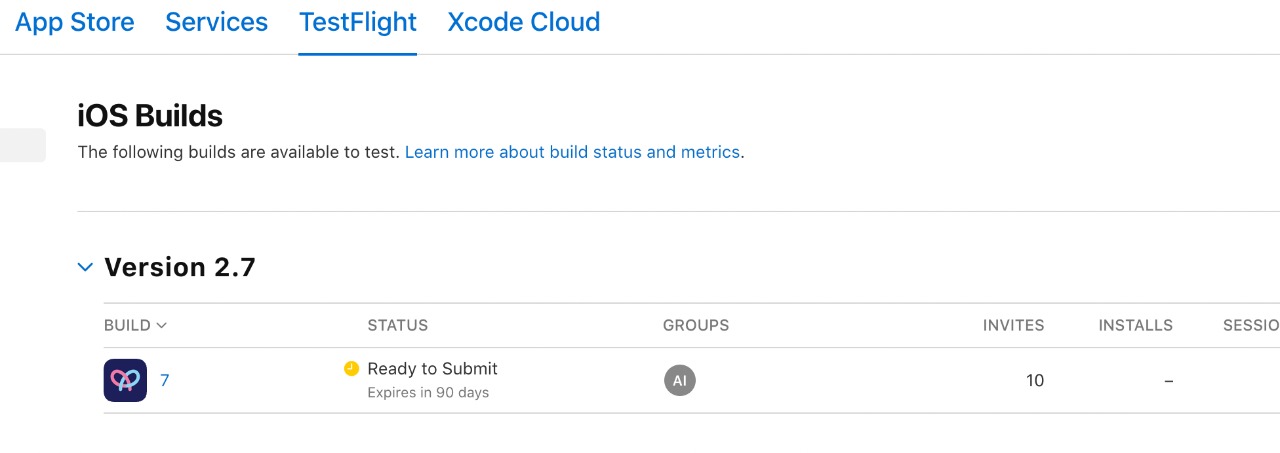Sort by the BUILD column arrow
Screen dimensions: 1280x453
coord(161,325)
